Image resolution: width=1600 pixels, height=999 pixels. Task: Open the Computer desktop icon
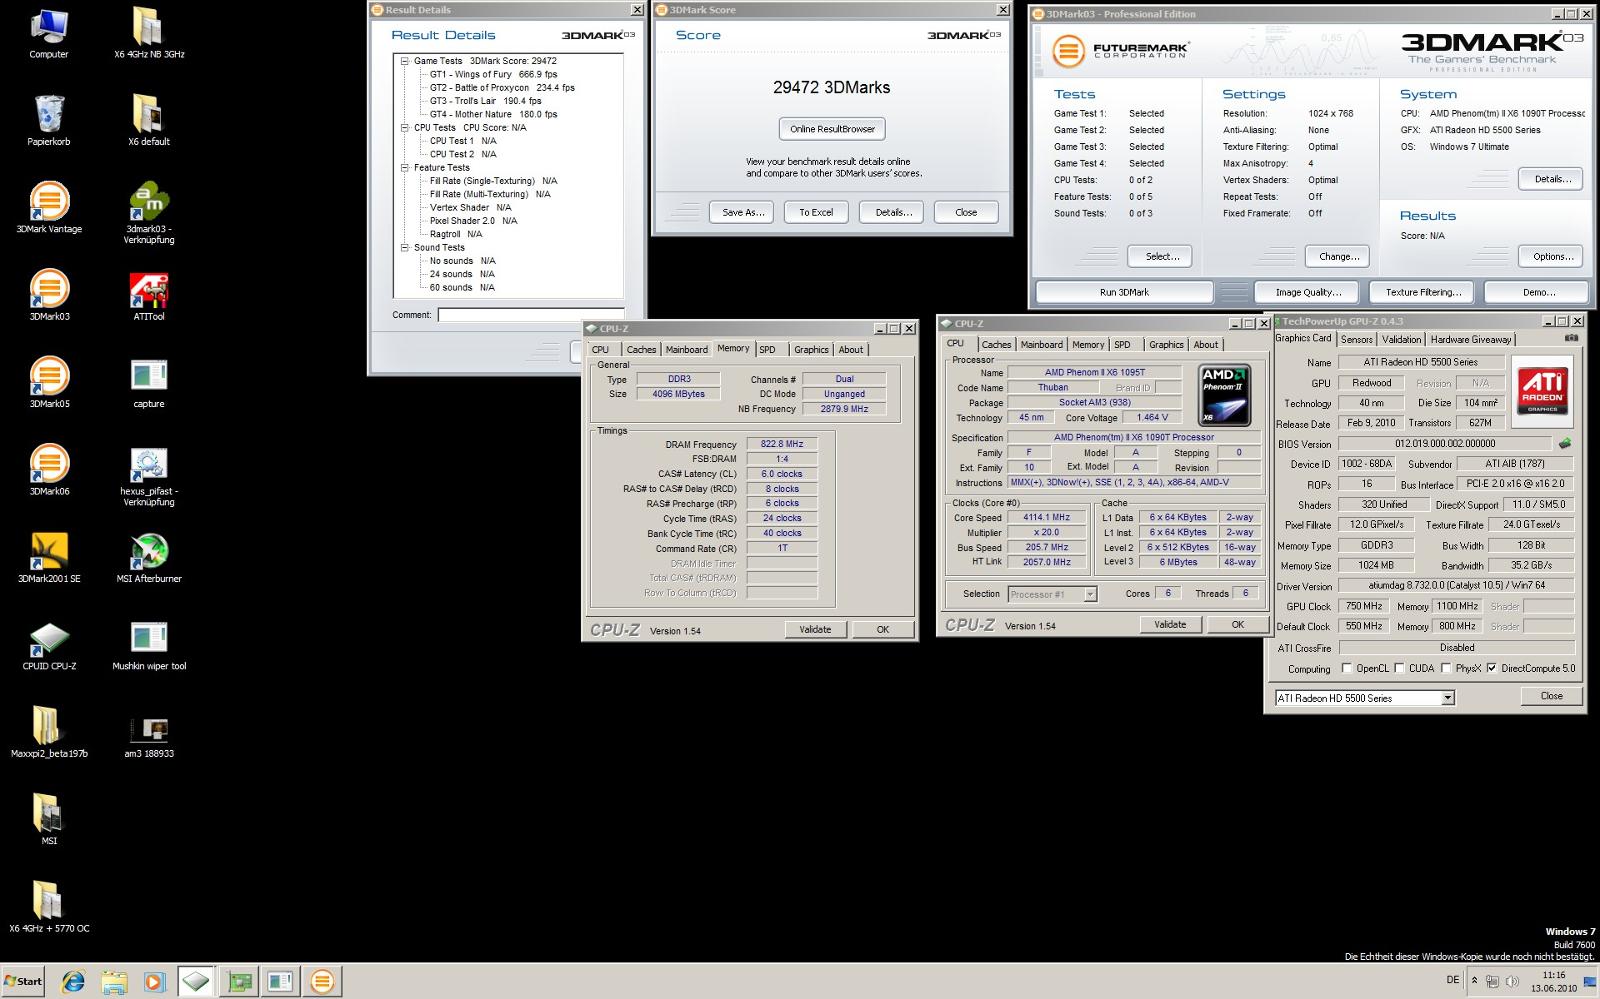pyautogui.click(x=48, y=34)
